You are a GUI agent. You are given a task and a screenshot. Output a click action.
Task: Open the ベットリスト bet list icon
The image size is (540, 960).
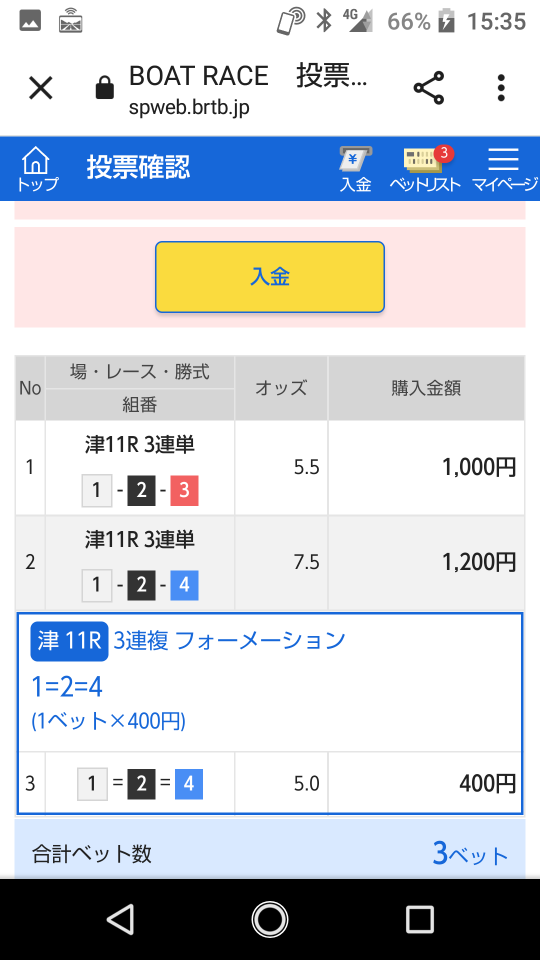426,170
